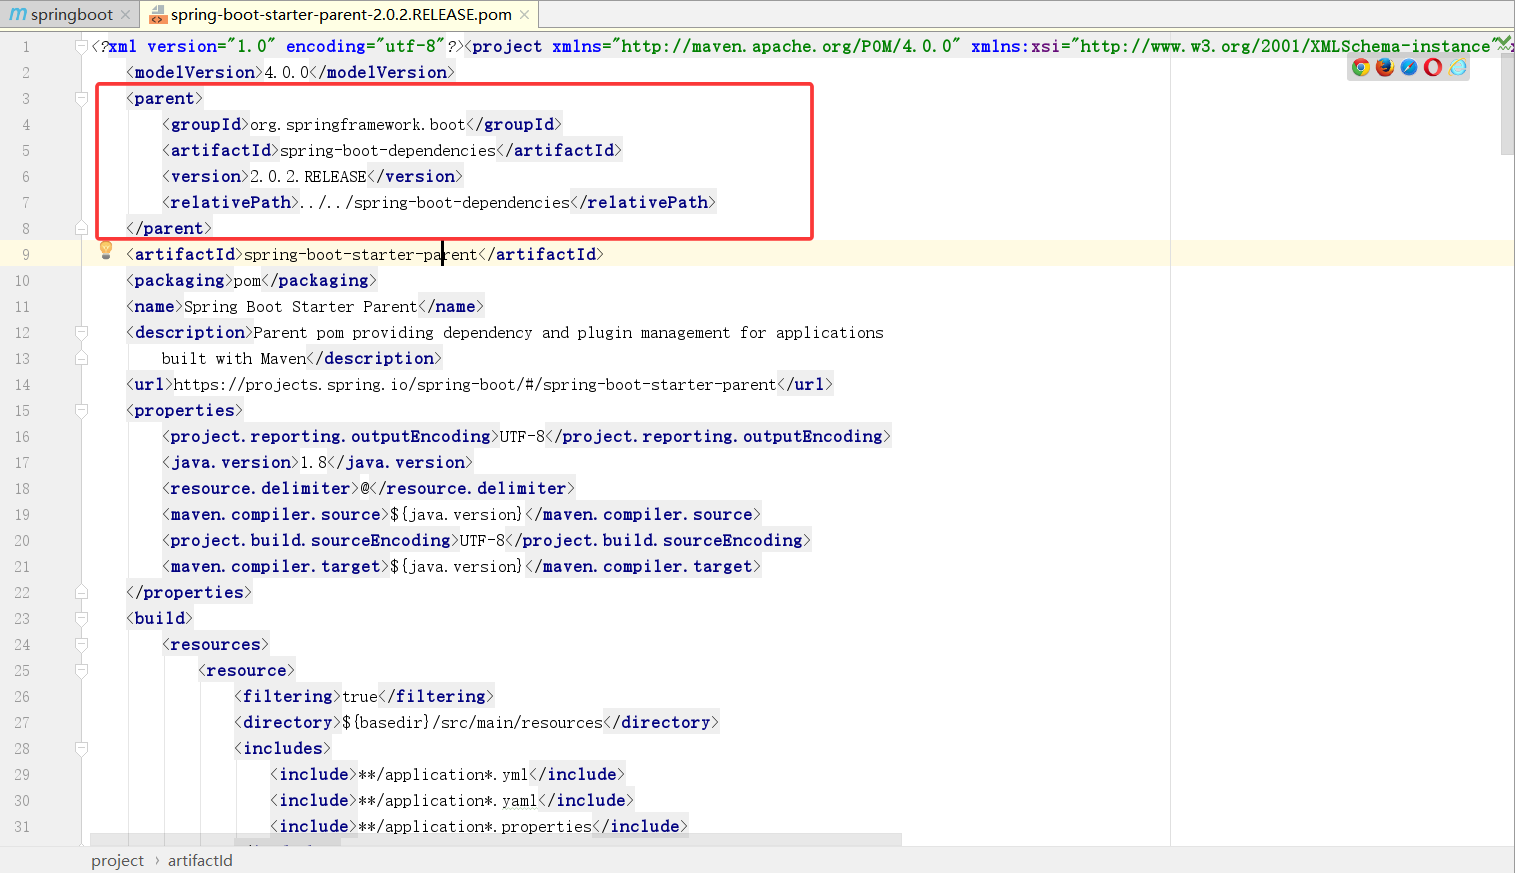Fold the description end marker on line 13
The width and height of the screenshot is (1515, 873).
click(82, 358)
